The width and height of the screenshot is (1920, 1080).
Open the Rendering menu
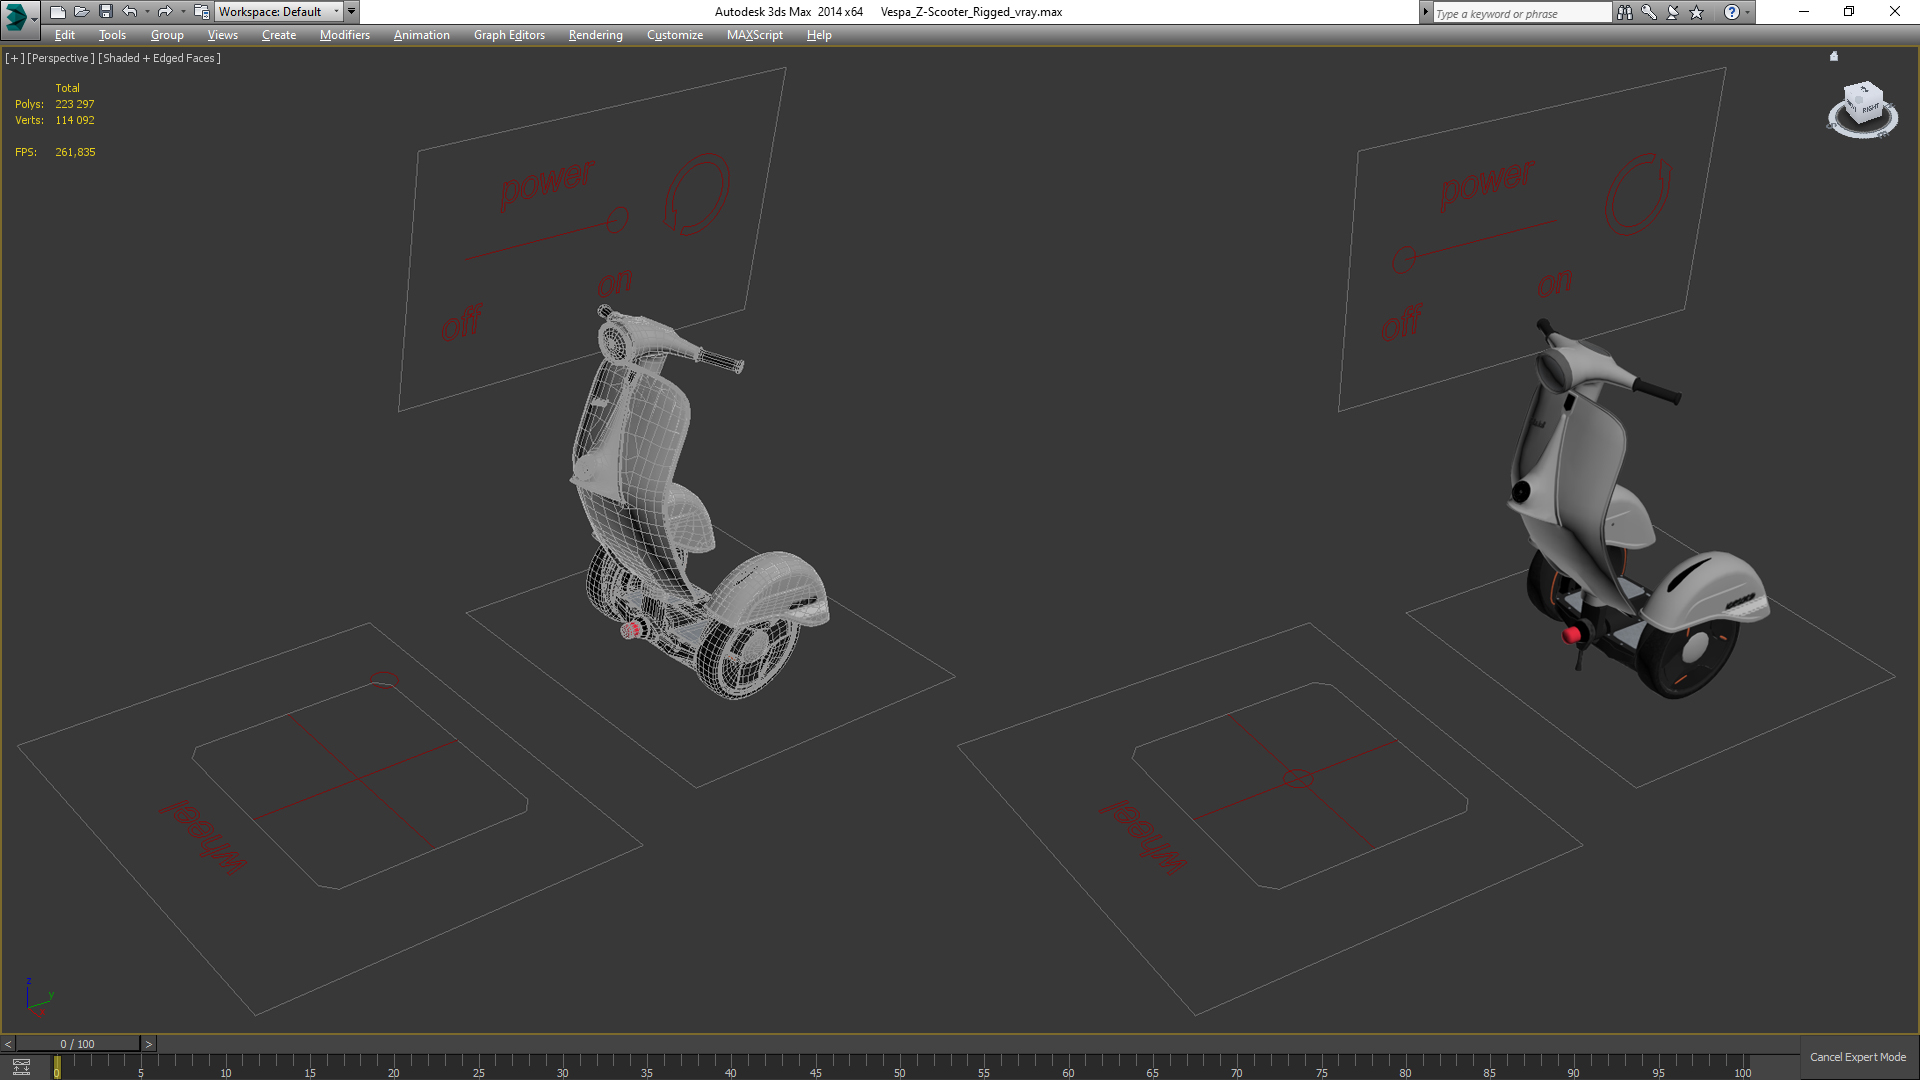(x=596, y=35)
